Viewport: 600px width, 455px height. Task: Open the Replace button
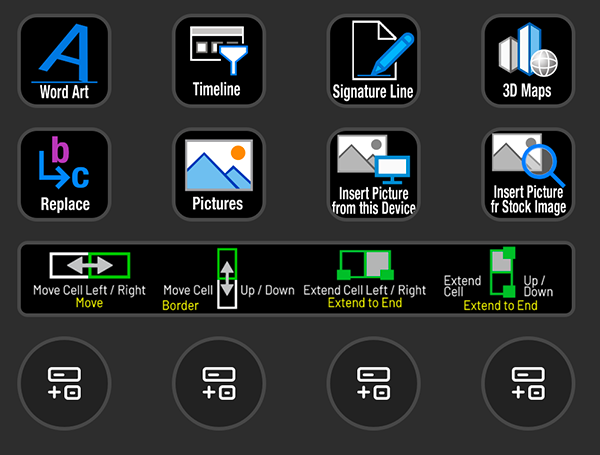[x=64, y=174]
